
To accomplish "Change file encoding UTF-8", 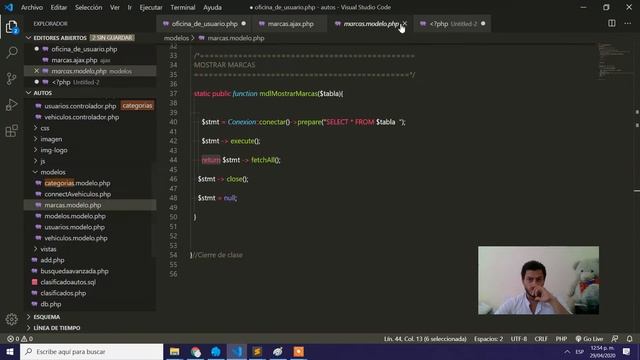I will (519, 339).
